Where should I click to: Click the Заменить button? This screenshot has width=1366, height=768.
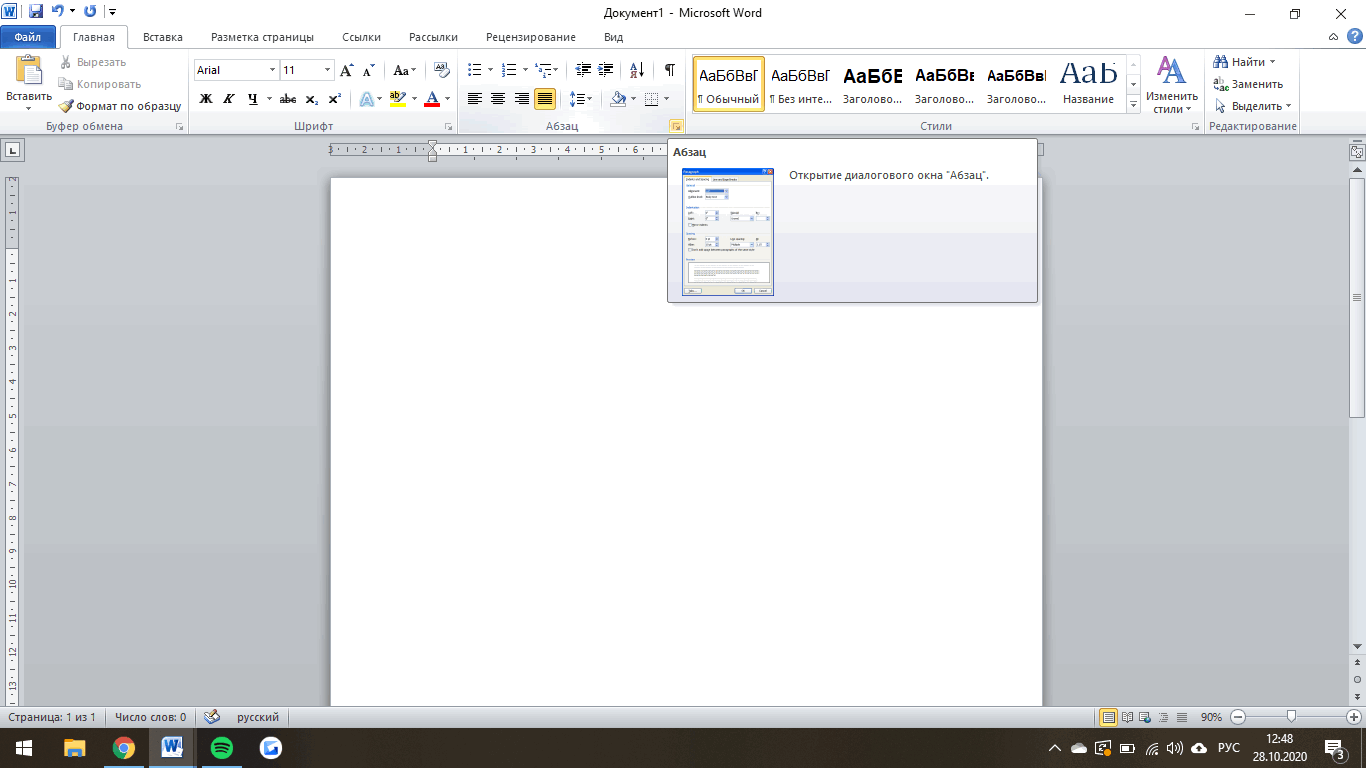click(1248, 84)
